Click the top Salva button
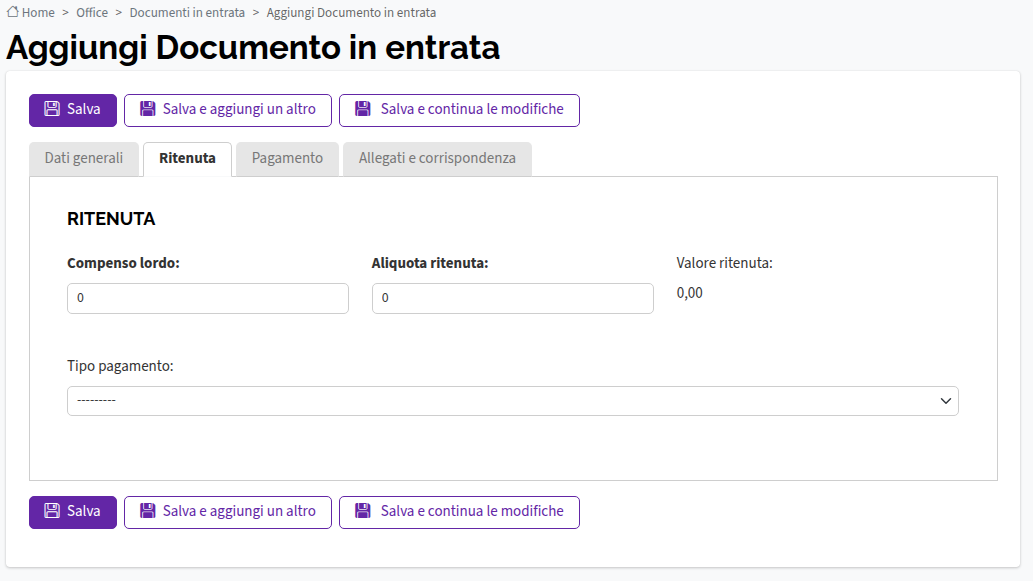 coord(72,110)
